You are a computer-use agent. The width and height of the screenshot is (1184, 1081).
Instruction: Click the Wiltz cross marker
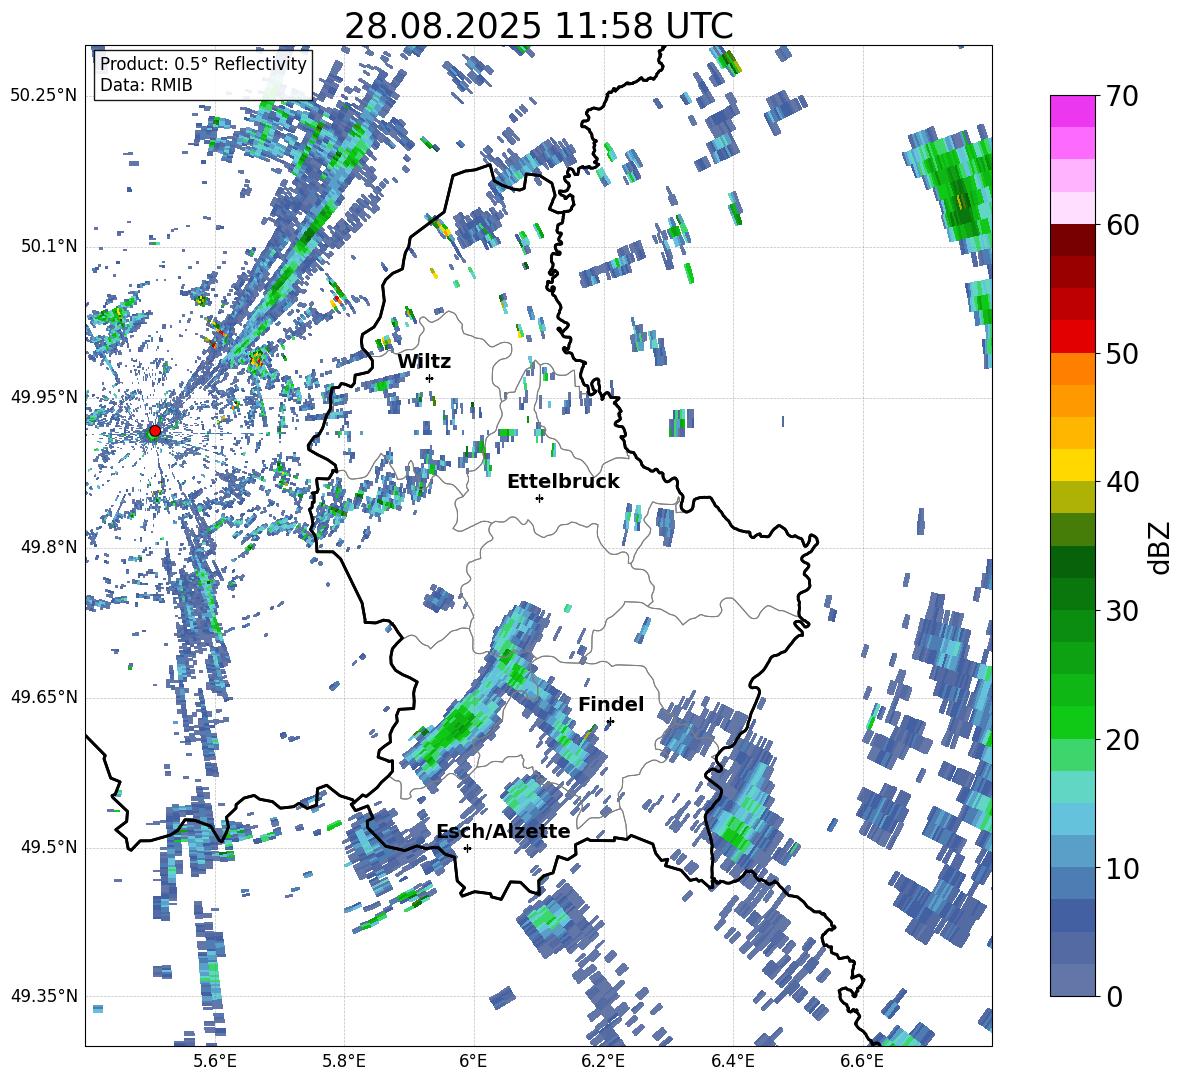(x=430, y=378)
